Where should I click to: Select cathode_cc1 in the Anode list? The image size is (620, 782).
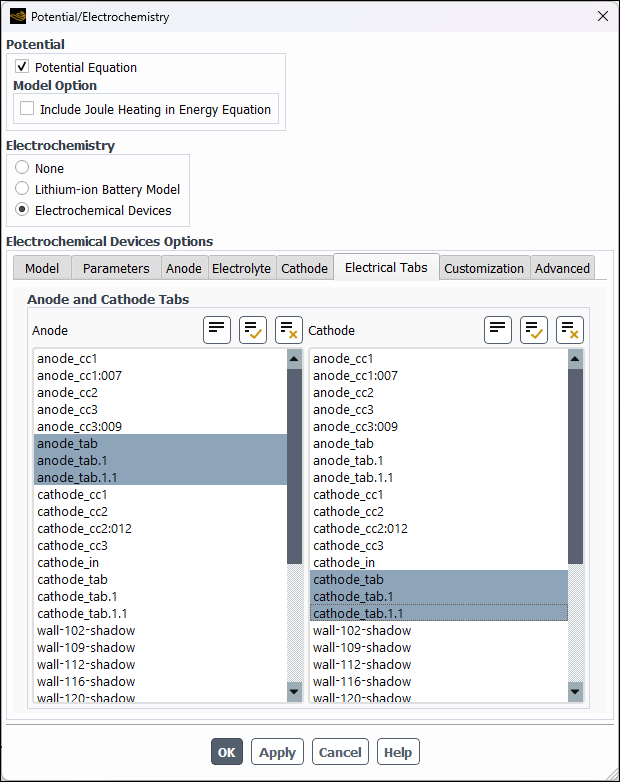(160, 494)
